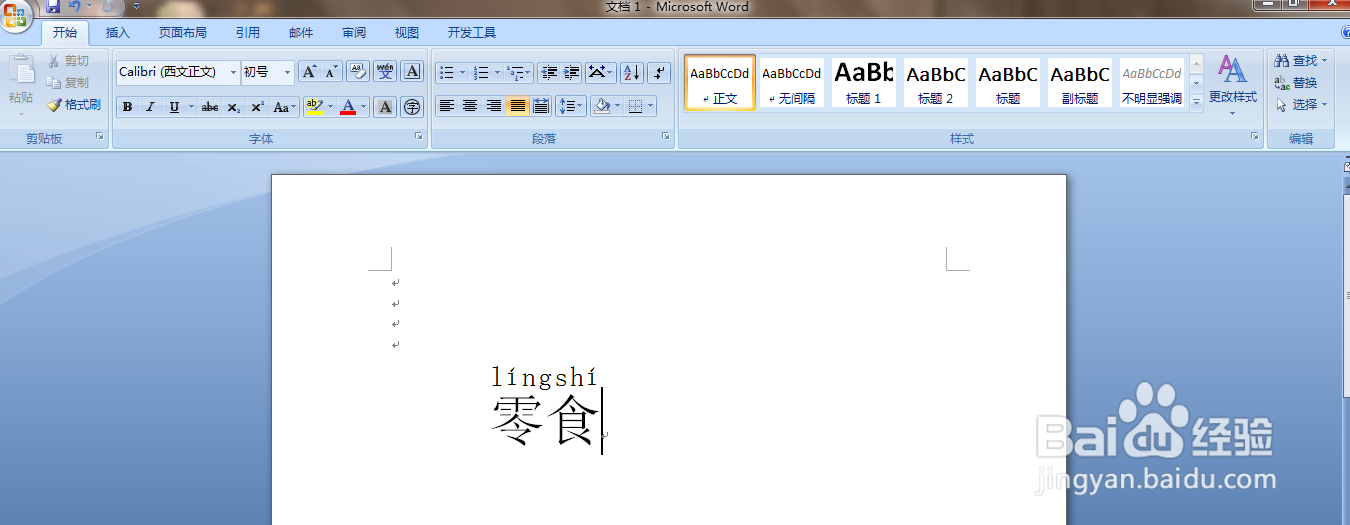Toggle Distributed alignment
The image size is (1350, 525).
(541, 106)
